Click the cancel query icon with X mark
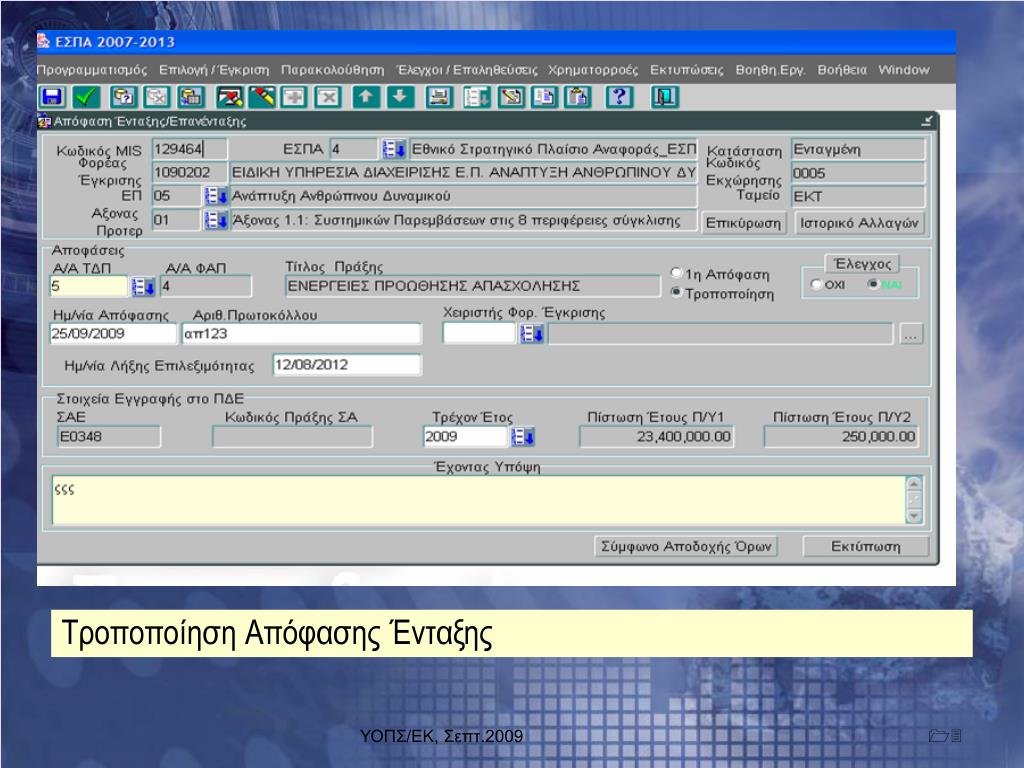Viewport: 1024px width, 768px height. click(x=157, y=97)
